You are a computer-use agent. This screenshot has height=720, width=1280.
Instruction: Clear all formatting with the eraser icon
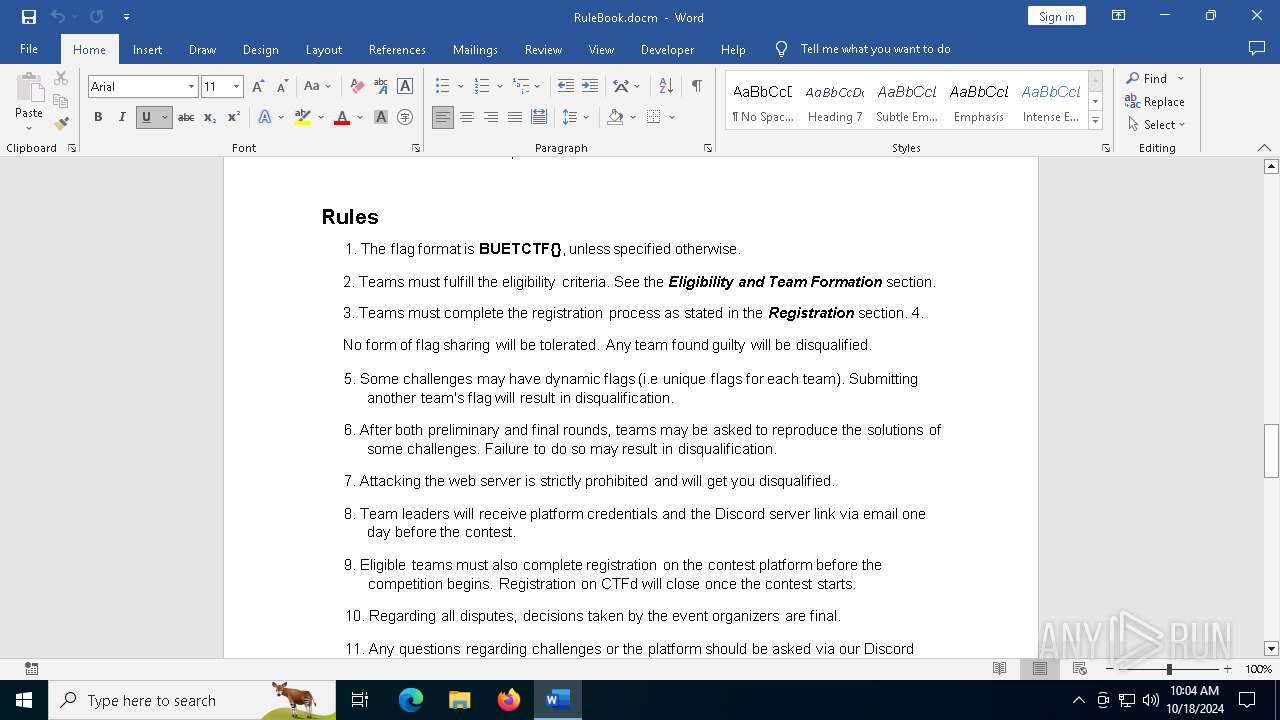[356, 87]
